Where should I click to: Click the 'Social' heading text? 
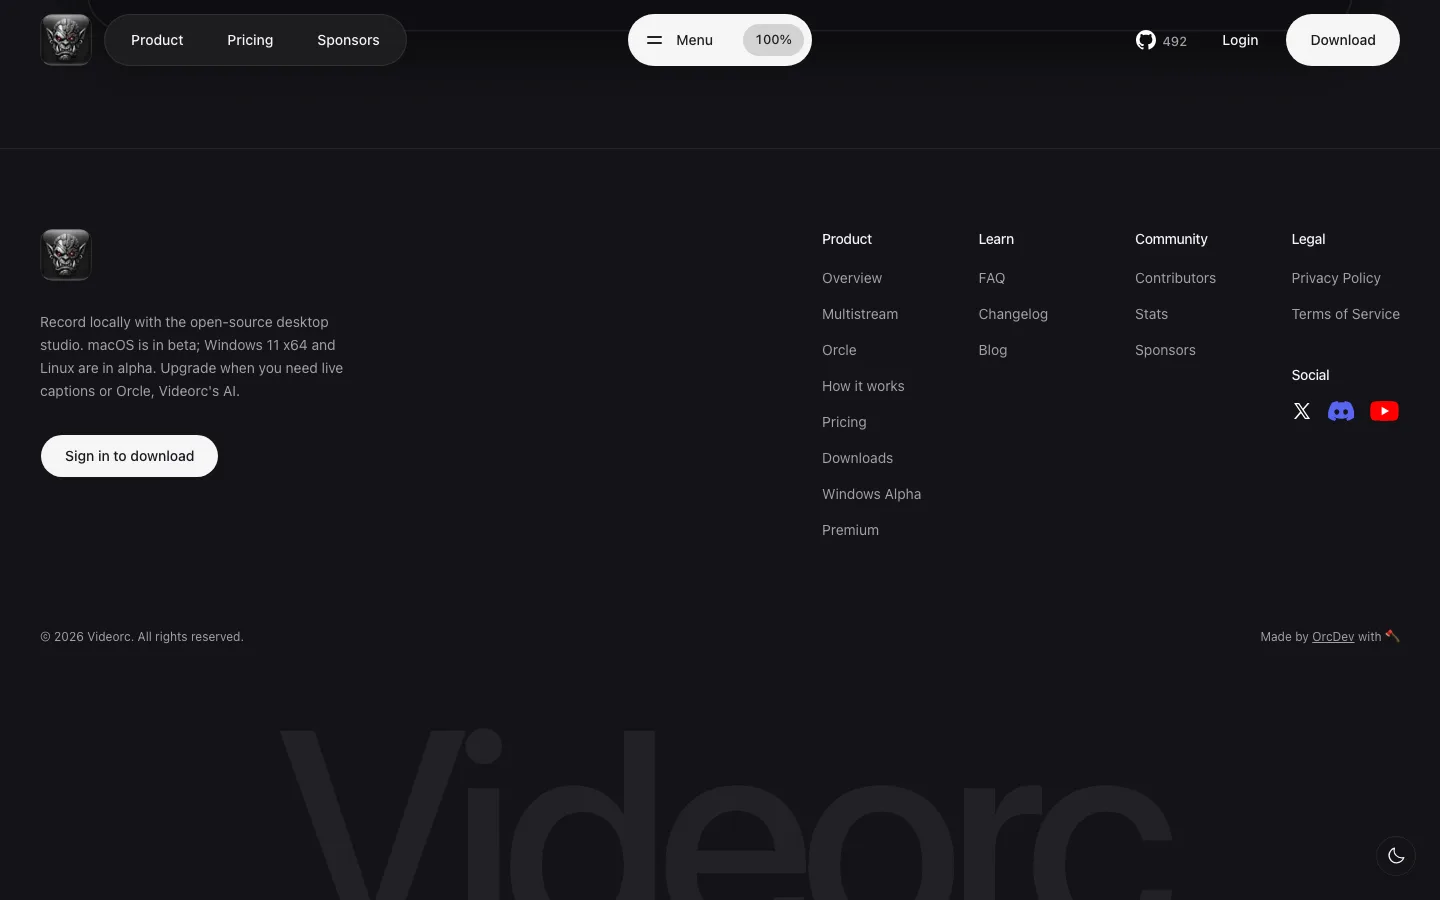pyautogui.click(x=1310, y=375)
